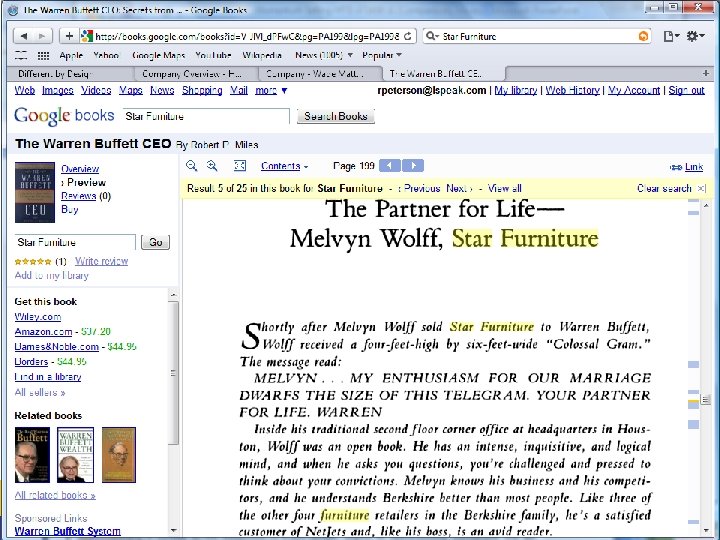The height and width of the screenshot is (540, 720).
Task: Open Warren Buffett System sponsored link
Action: tap(68, 531)
